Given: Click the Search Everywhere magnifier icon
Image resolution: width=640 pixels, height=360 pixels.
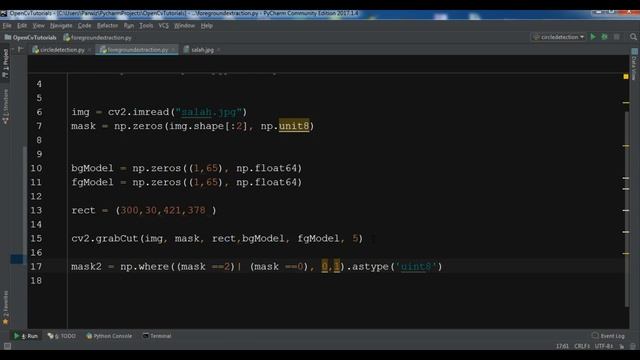Looking at the screenshot, I should click(633, 37).
